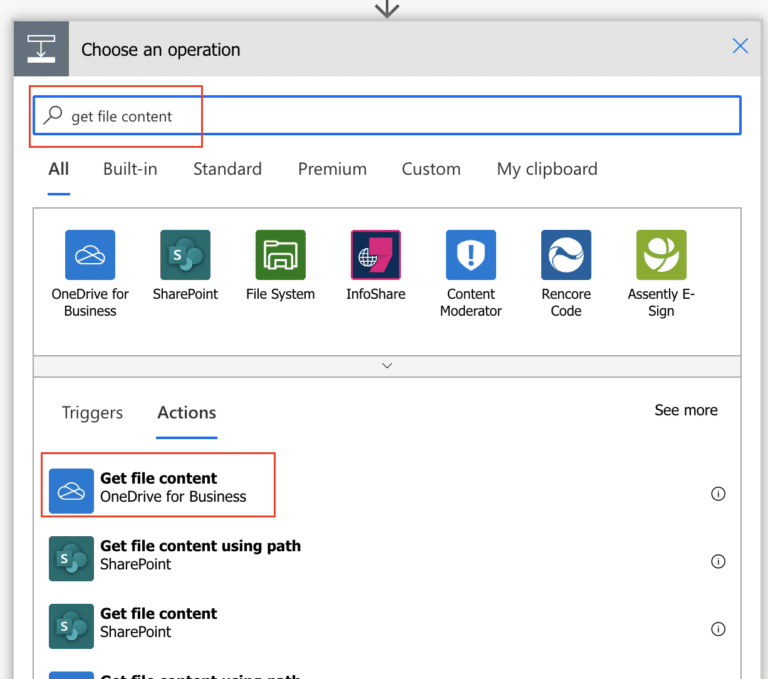
Task: Open the InfoShare connector
Action: click(x=375, y=255)
